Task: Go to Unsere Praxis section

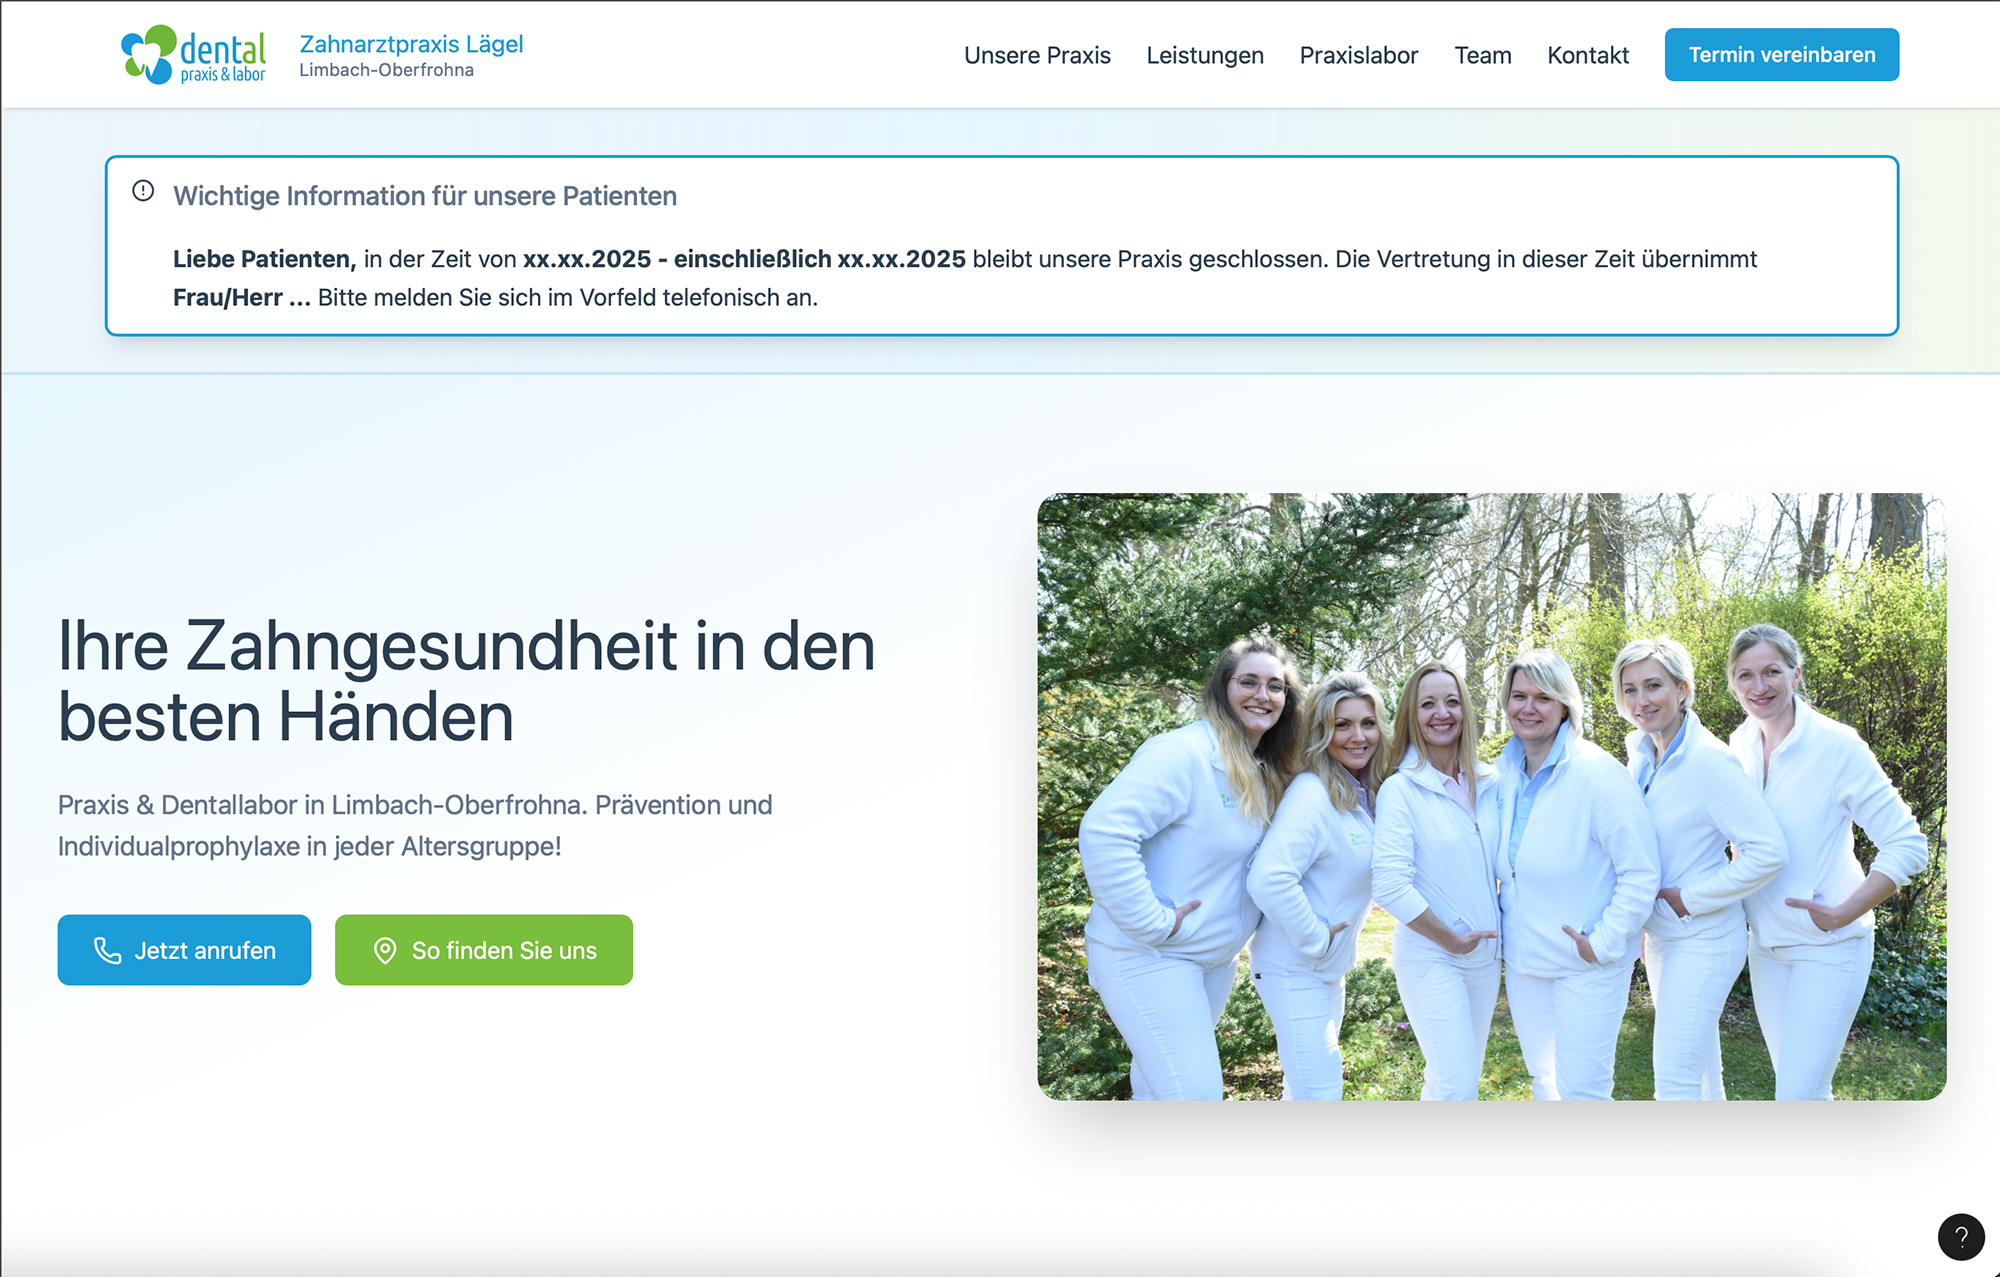Action: (x=1037, y=55)
